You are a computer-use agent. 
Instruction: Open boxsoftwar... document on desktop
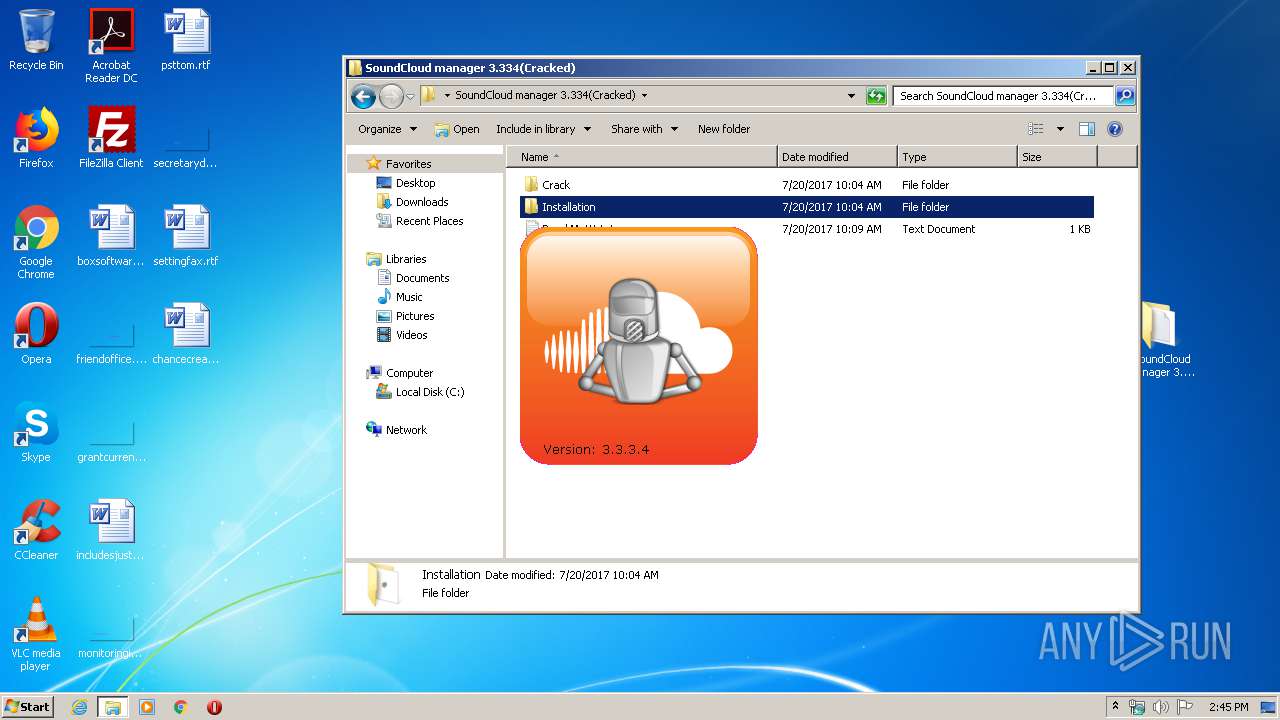111,236
